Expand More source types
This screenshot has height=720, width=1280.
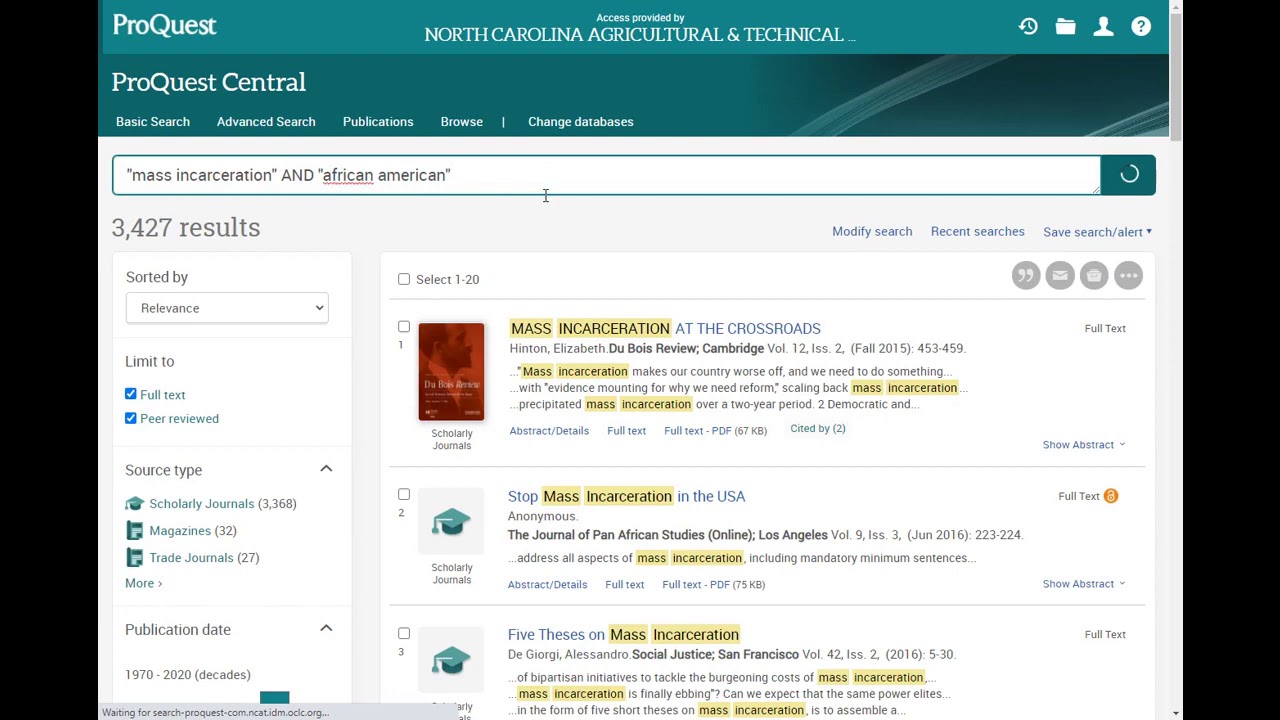pos(143,583)
